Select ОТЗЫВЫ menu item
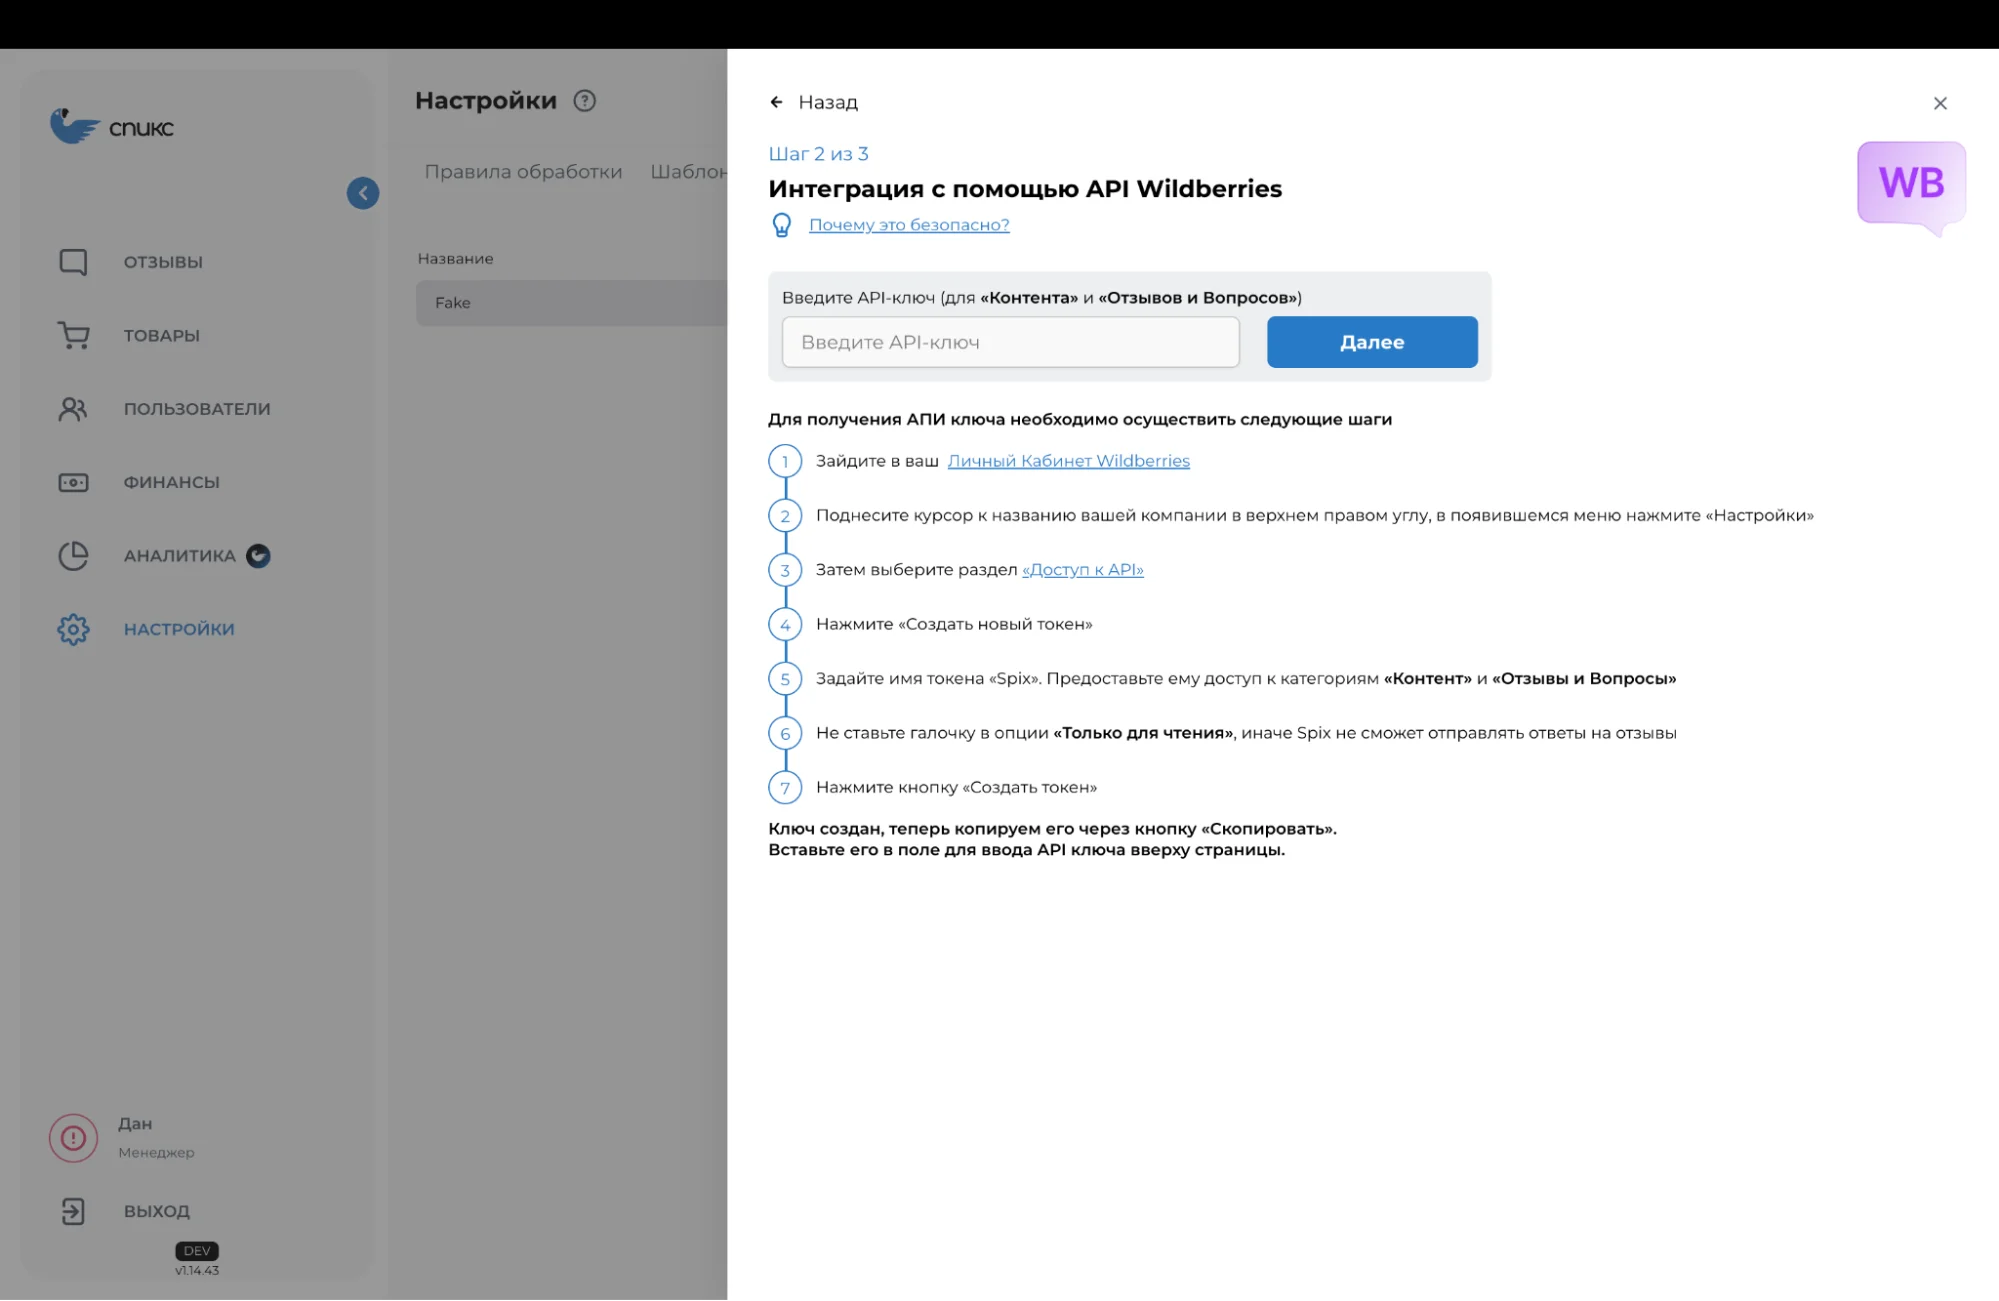Screen dimensions: 1999x1301 point(163,262)
